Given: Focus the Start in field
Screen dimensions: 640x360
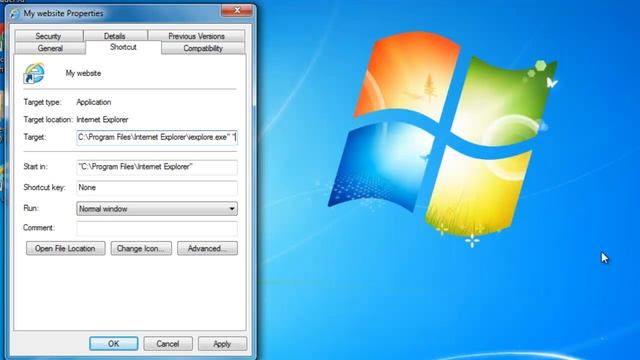Looking at the screenshot, I should (x=157, y=167).
